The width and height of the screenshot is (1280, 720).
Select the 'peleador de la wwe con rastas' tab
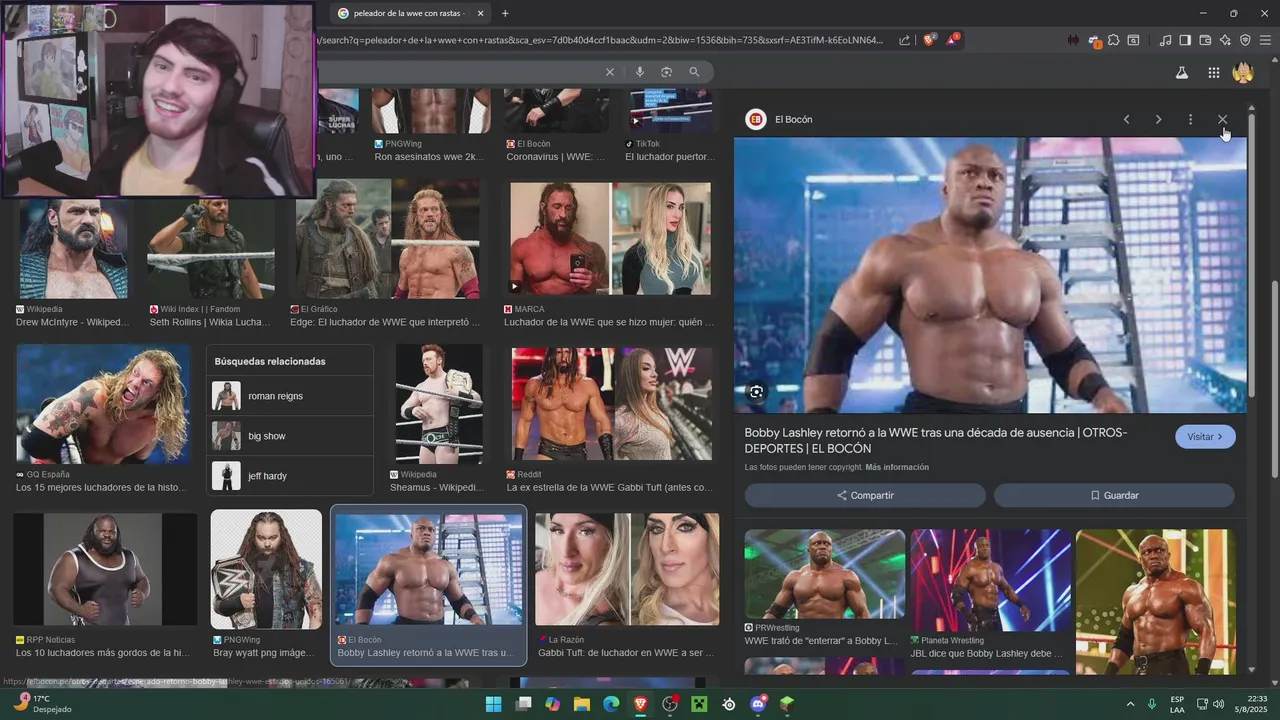pos(410,13)
